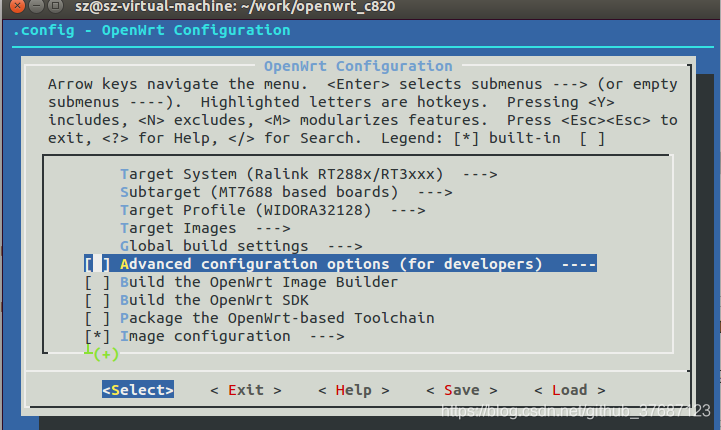Click the '.config - OpenWrt Configuration' header text
The height and width of the screenshot is (430, 721).
(x=151, y=30)
